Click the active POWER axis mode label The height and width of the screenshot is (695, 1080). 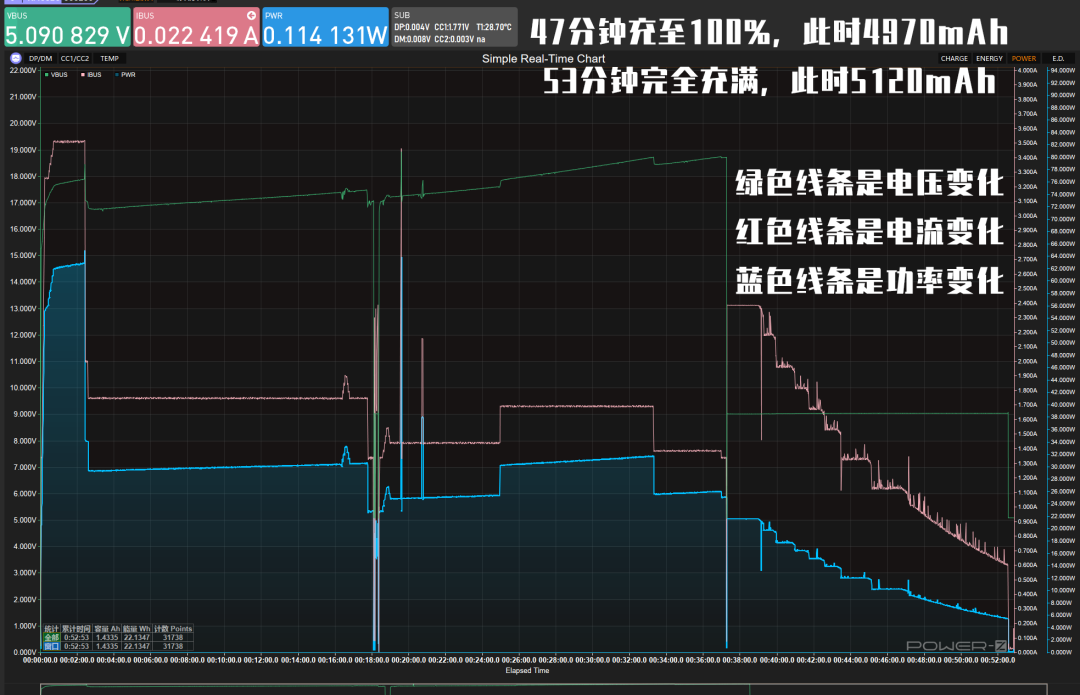coord(1023,59)
